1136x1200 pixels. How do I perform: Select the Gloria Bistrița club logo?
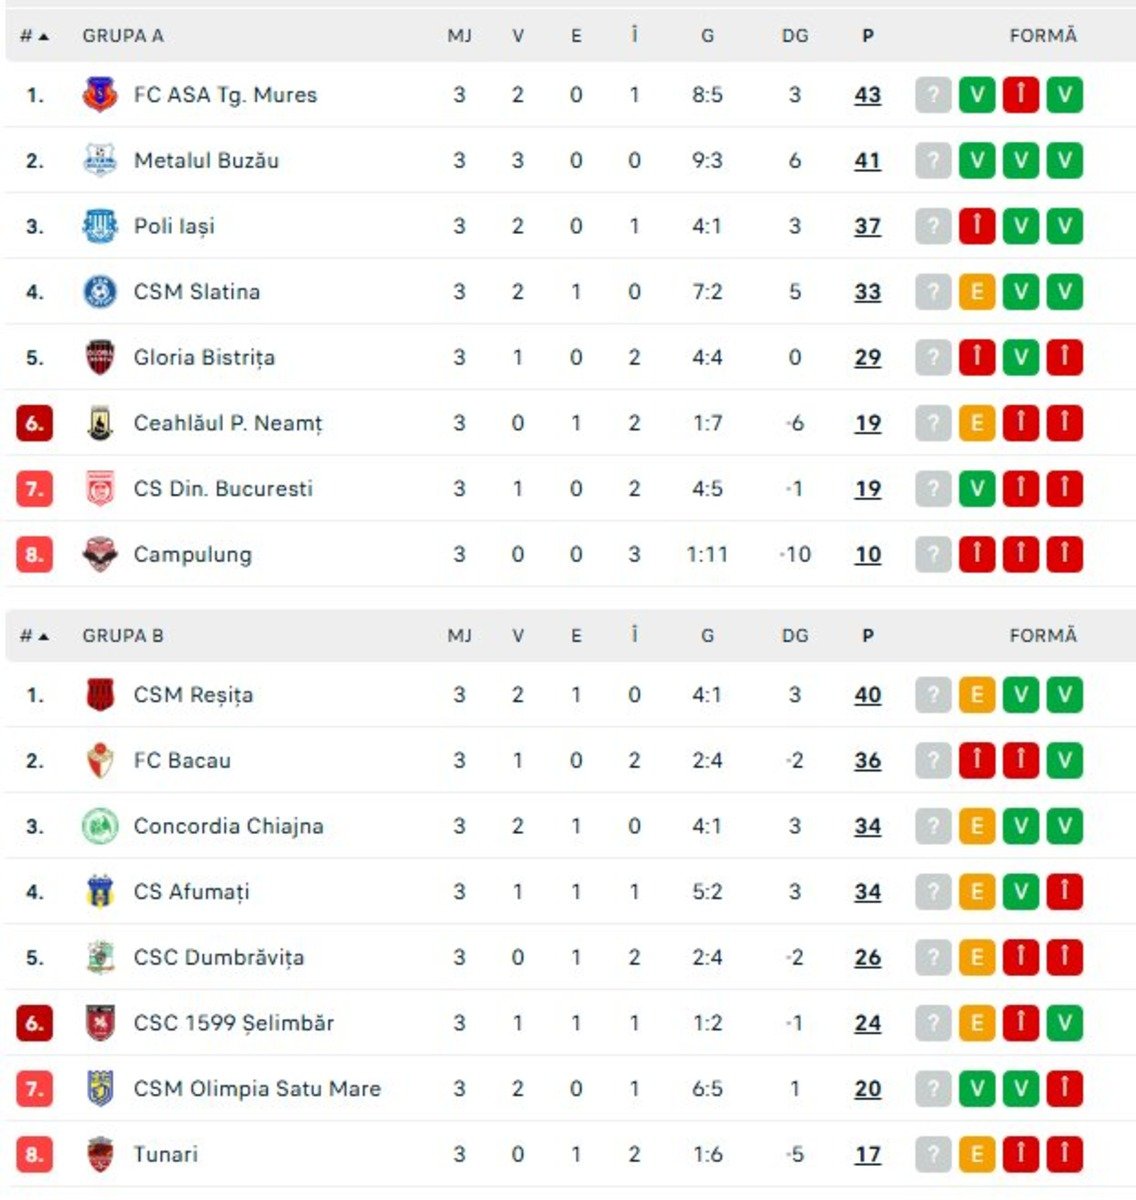[103, 357]
